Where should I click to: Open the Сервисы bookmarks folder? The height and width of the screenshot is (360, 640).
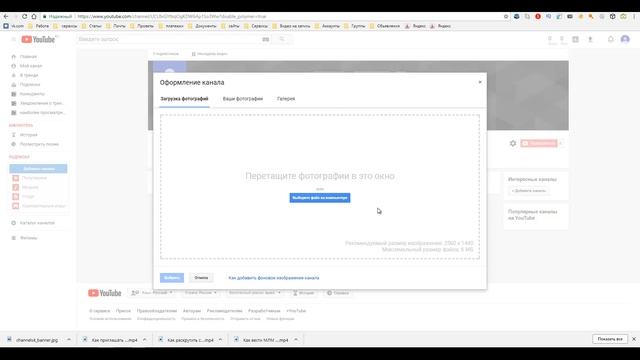pos(256,26)
